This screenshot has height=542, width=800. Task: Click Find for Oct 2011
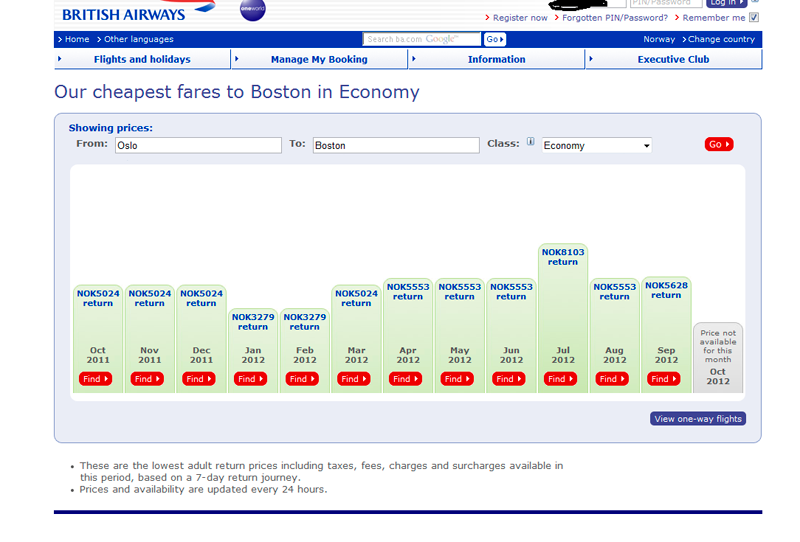tap(95, 379)
